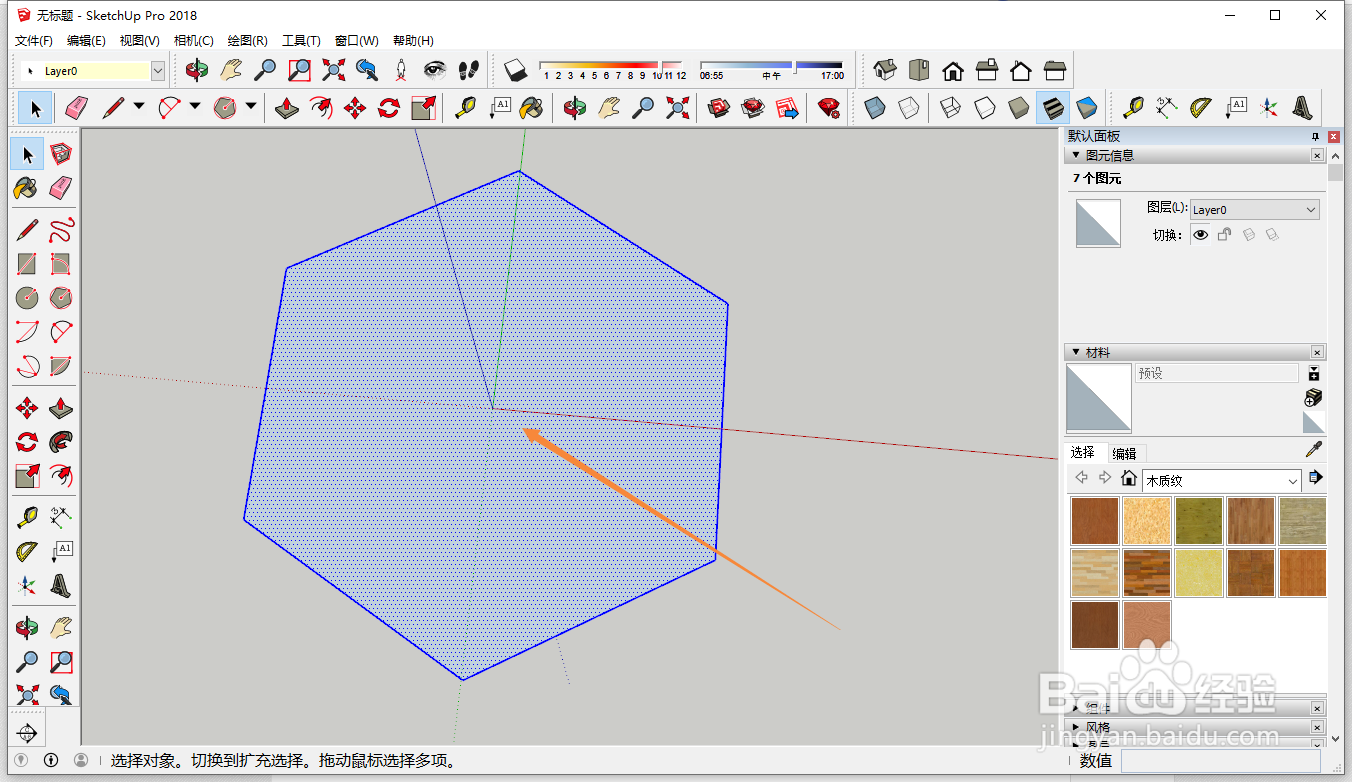The height and width of the screenshot is (782, 1352).
Task: Select the Walk footprints tool
Action: [x=468, y=70]
